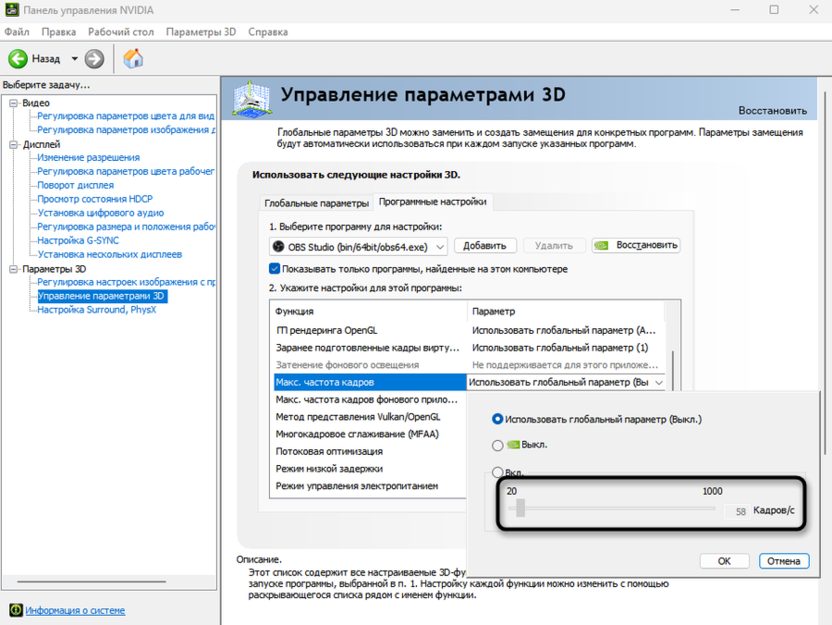Screen dimensions: 832x625
Task: Click the Функция column header
Action: click(x=370, y=311)
